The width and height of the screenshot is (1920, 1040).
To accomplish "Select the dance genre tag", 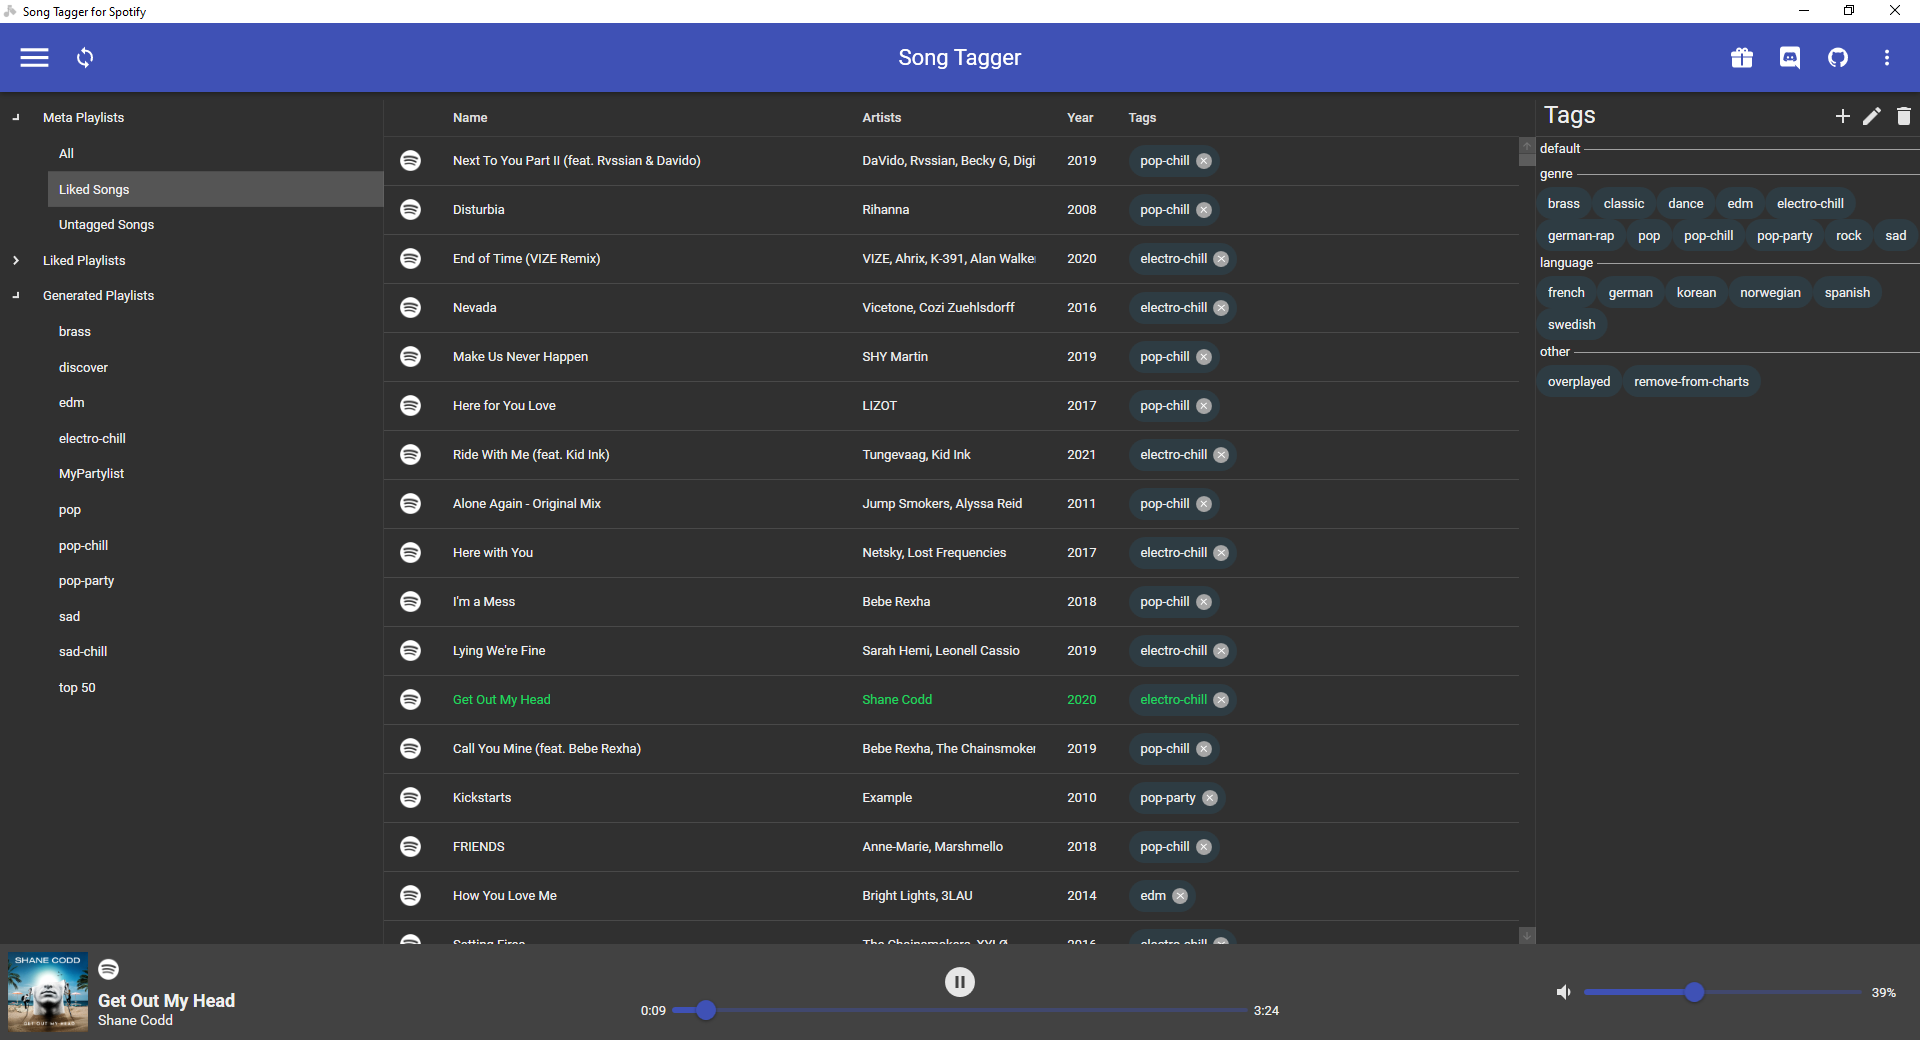I will [x=1685, y=204].
